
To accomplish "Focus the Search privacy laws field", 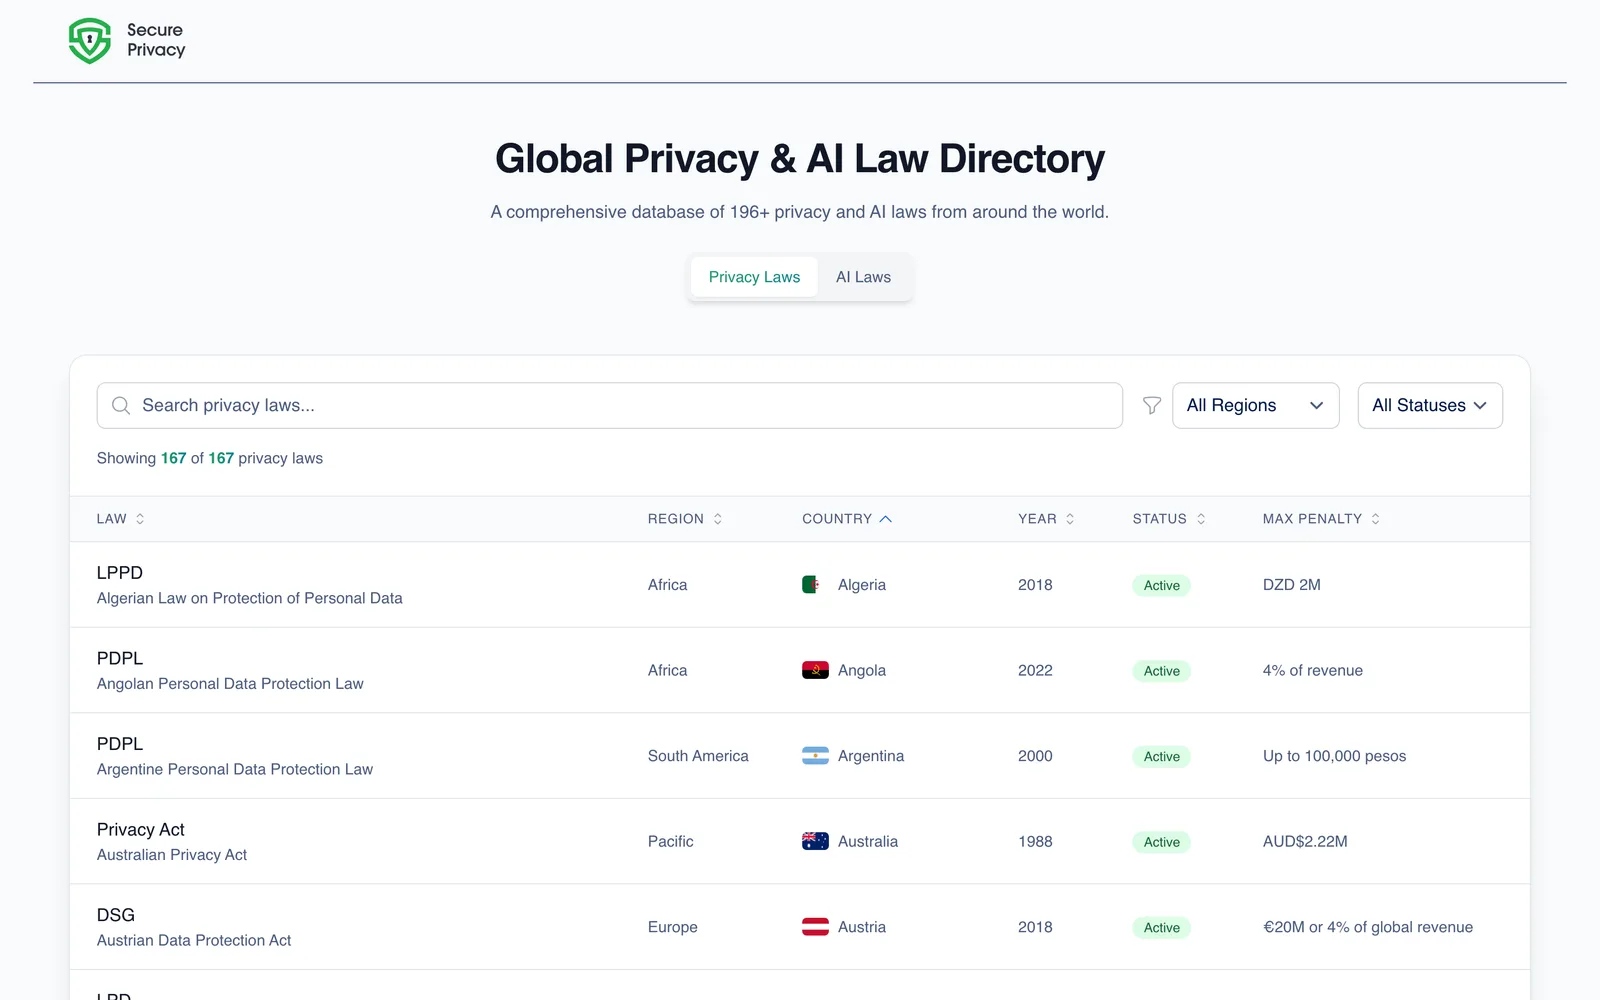I will pyautogui.click(x=610, y=405).
